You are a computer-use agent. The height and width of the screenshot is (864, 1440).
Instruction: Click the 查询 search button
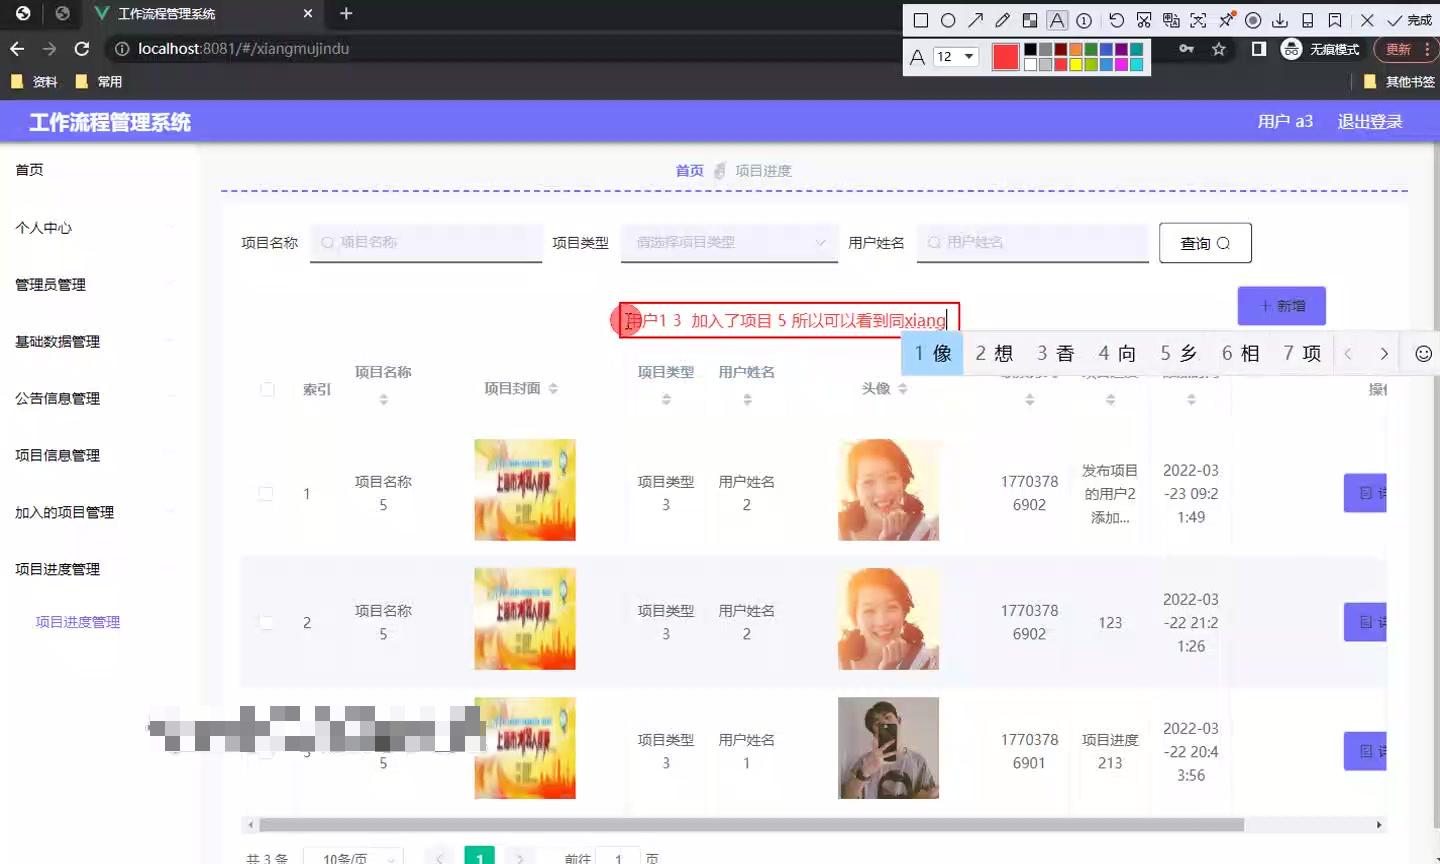[1204, 242]
